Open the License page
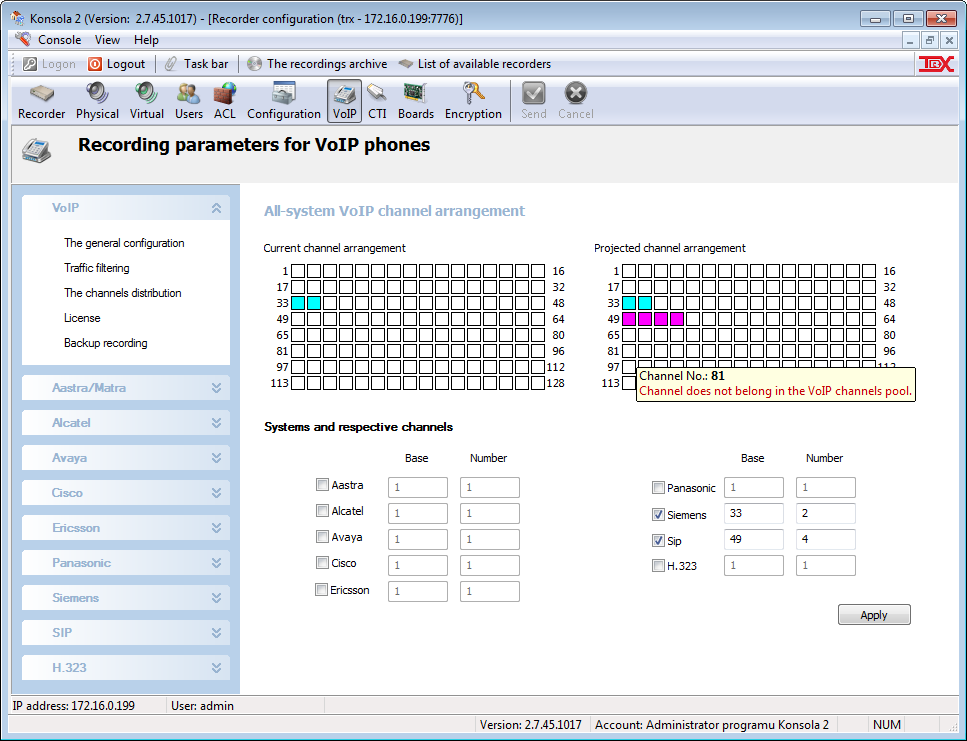Viewport: 967px width, 741px height. tap(82, 318)
